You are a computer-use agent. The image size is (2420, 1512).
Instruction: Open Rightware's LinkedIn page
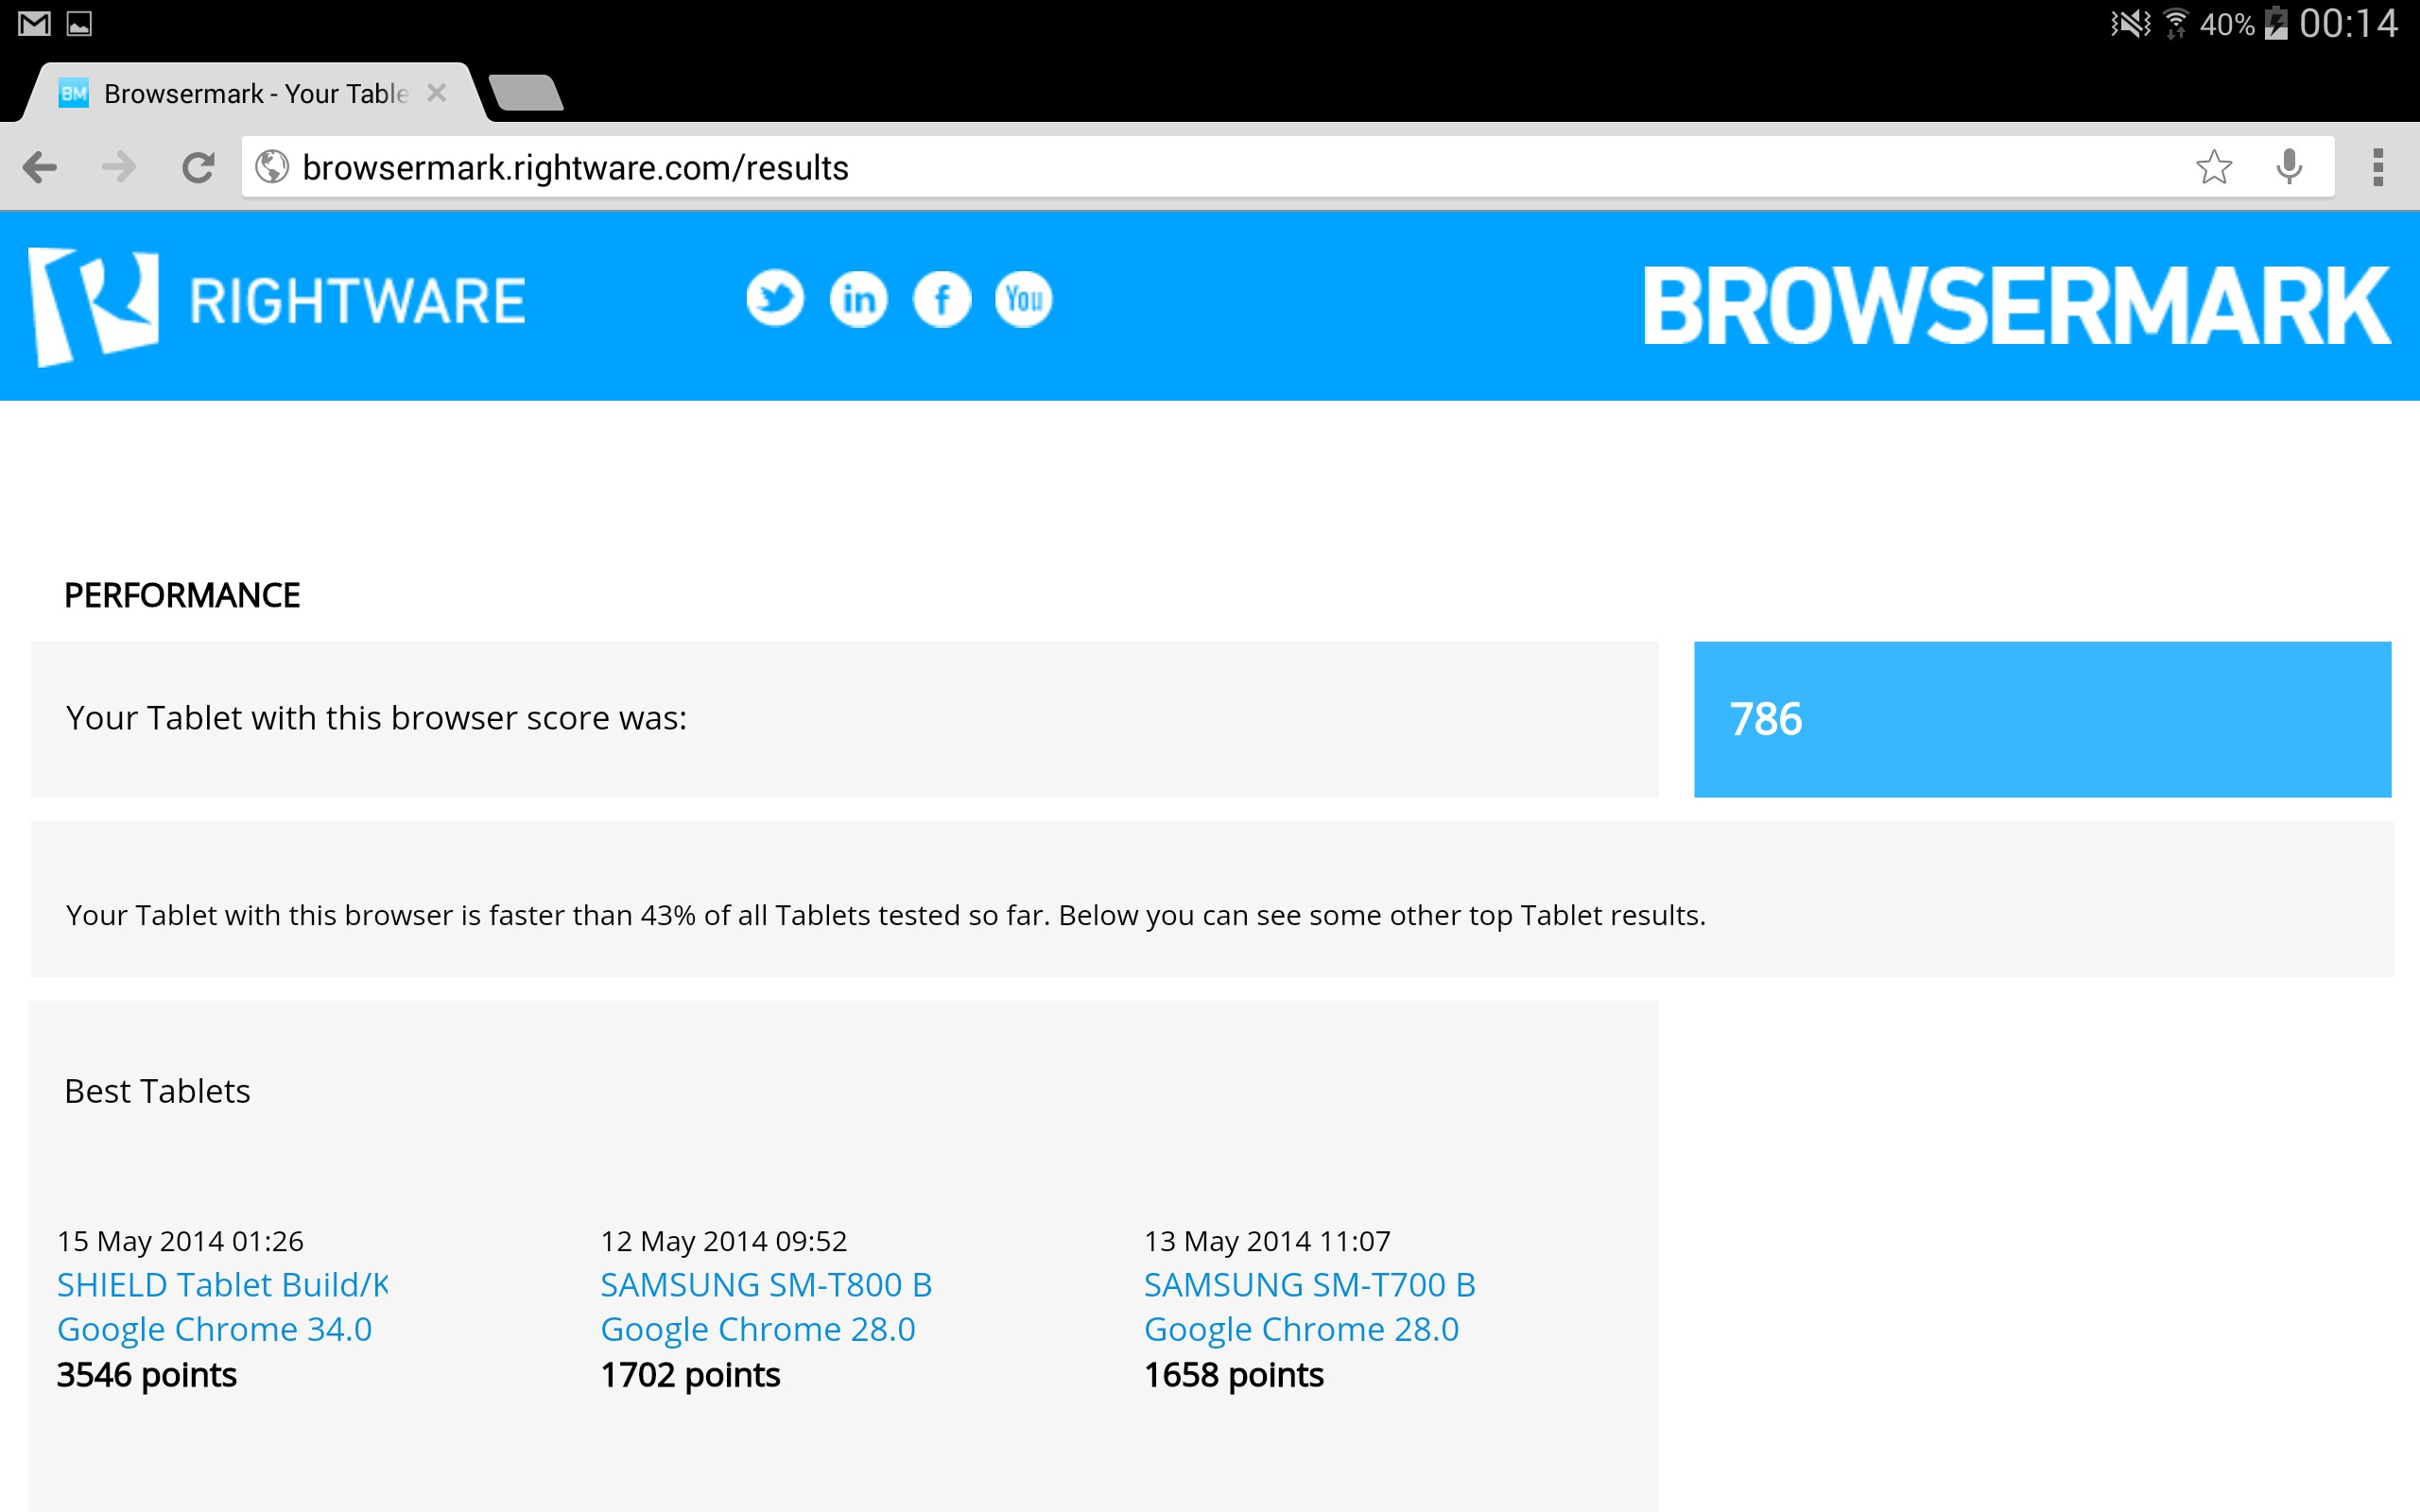coord(858,298)
